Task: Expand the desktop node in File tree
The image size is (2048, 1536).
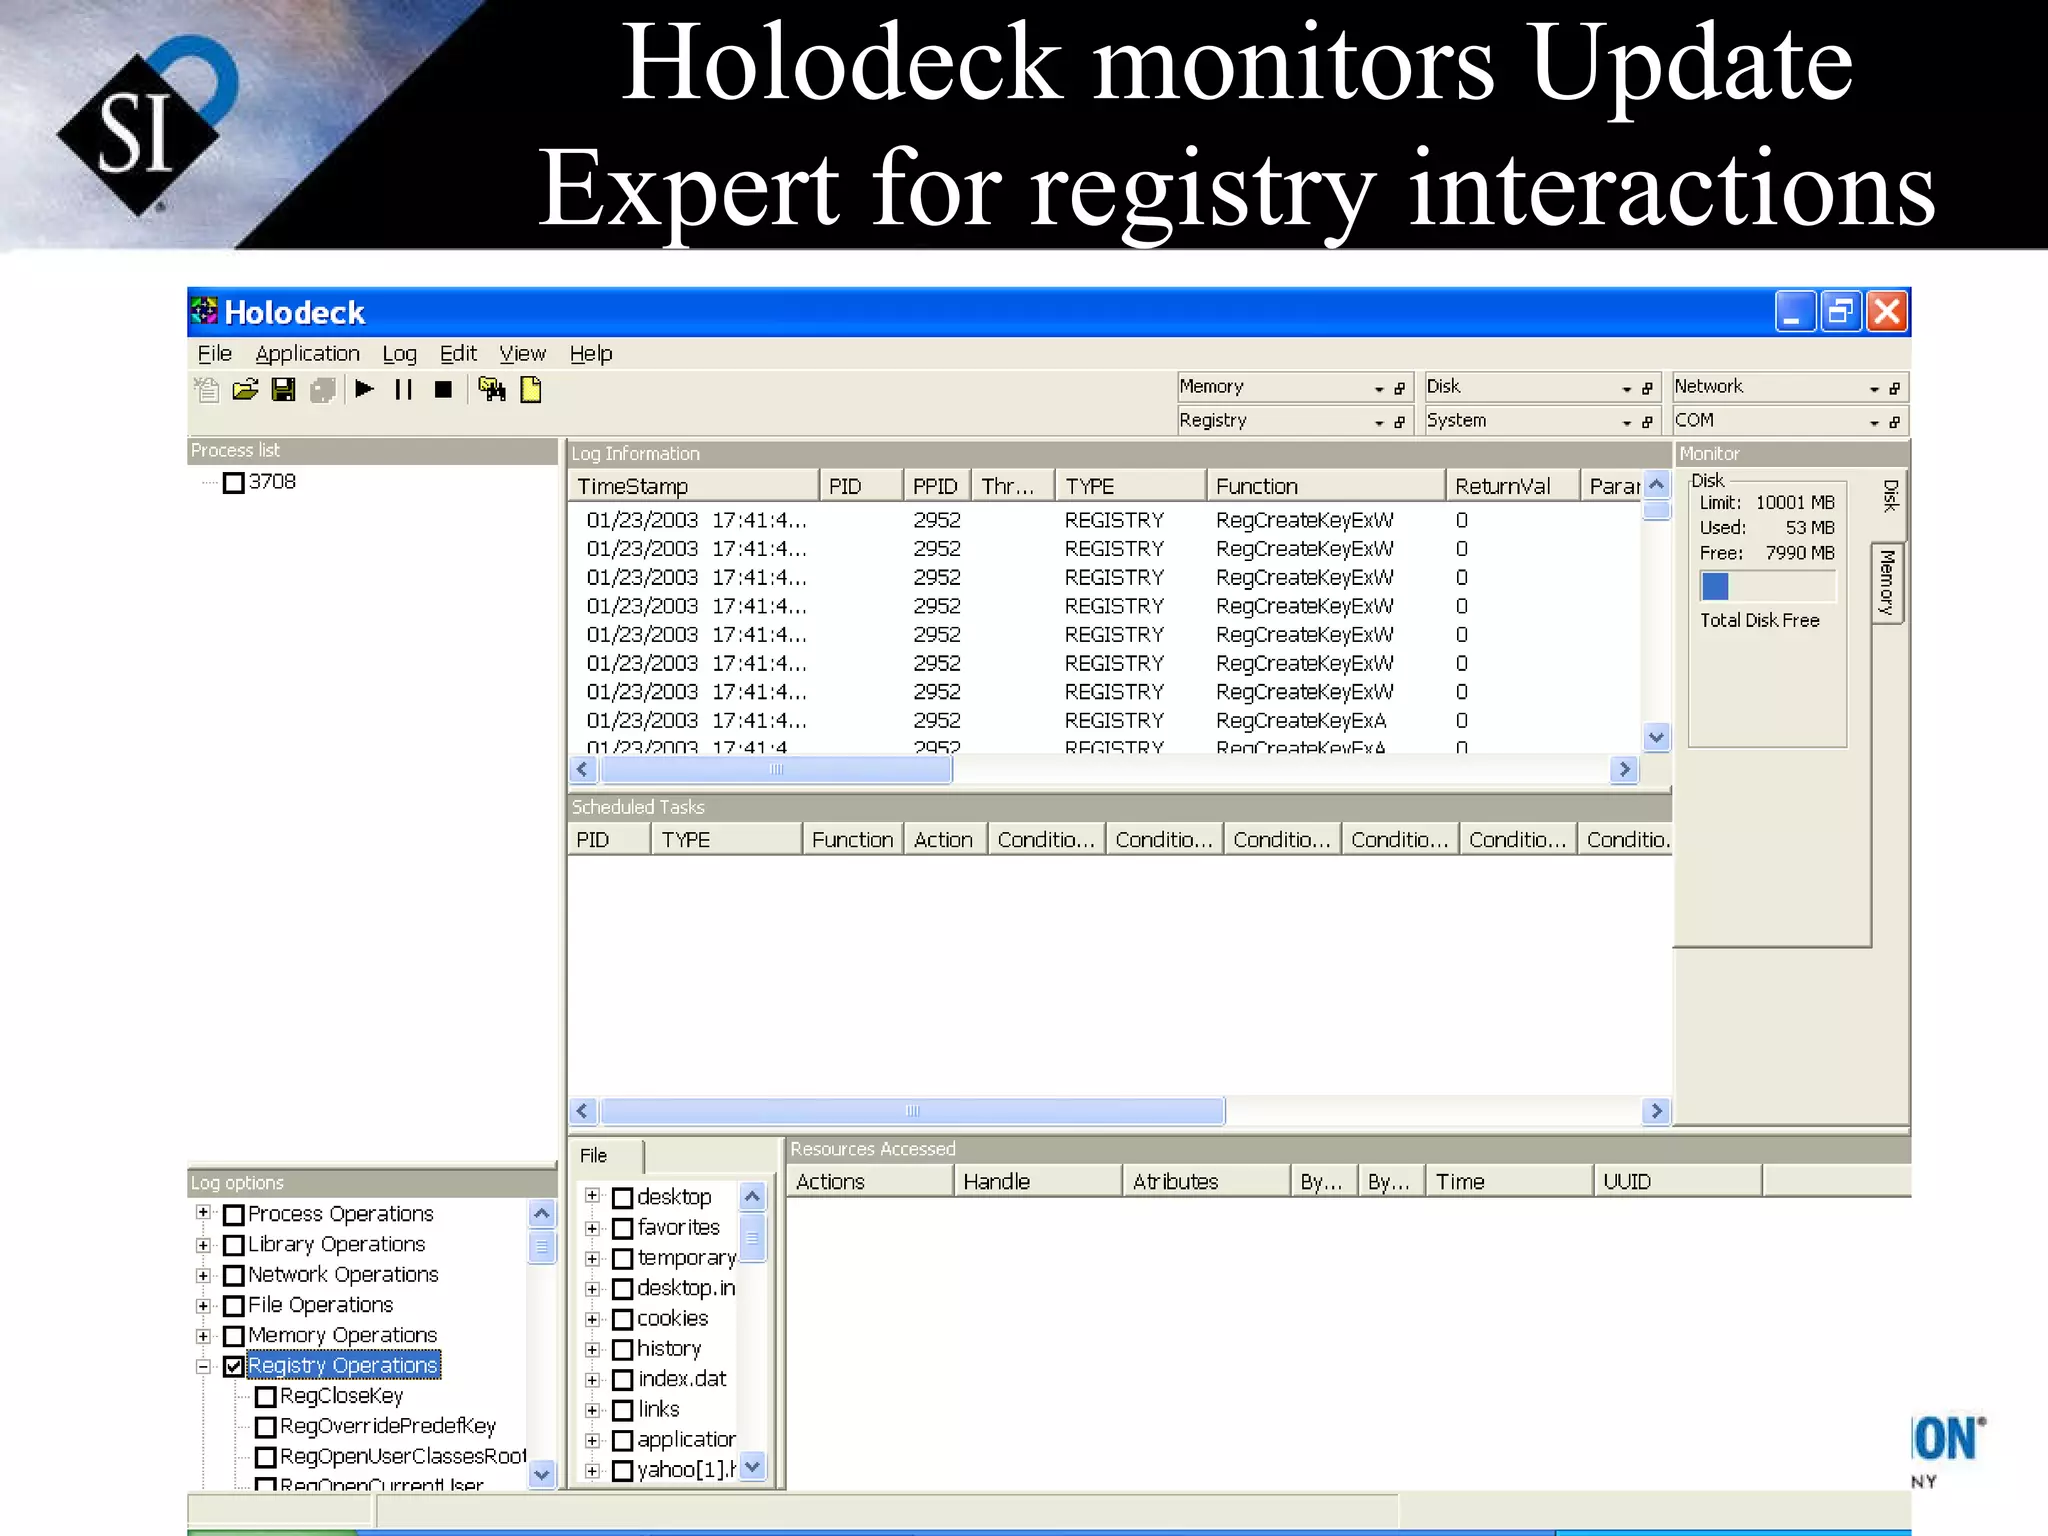Action: [592, 1196]
